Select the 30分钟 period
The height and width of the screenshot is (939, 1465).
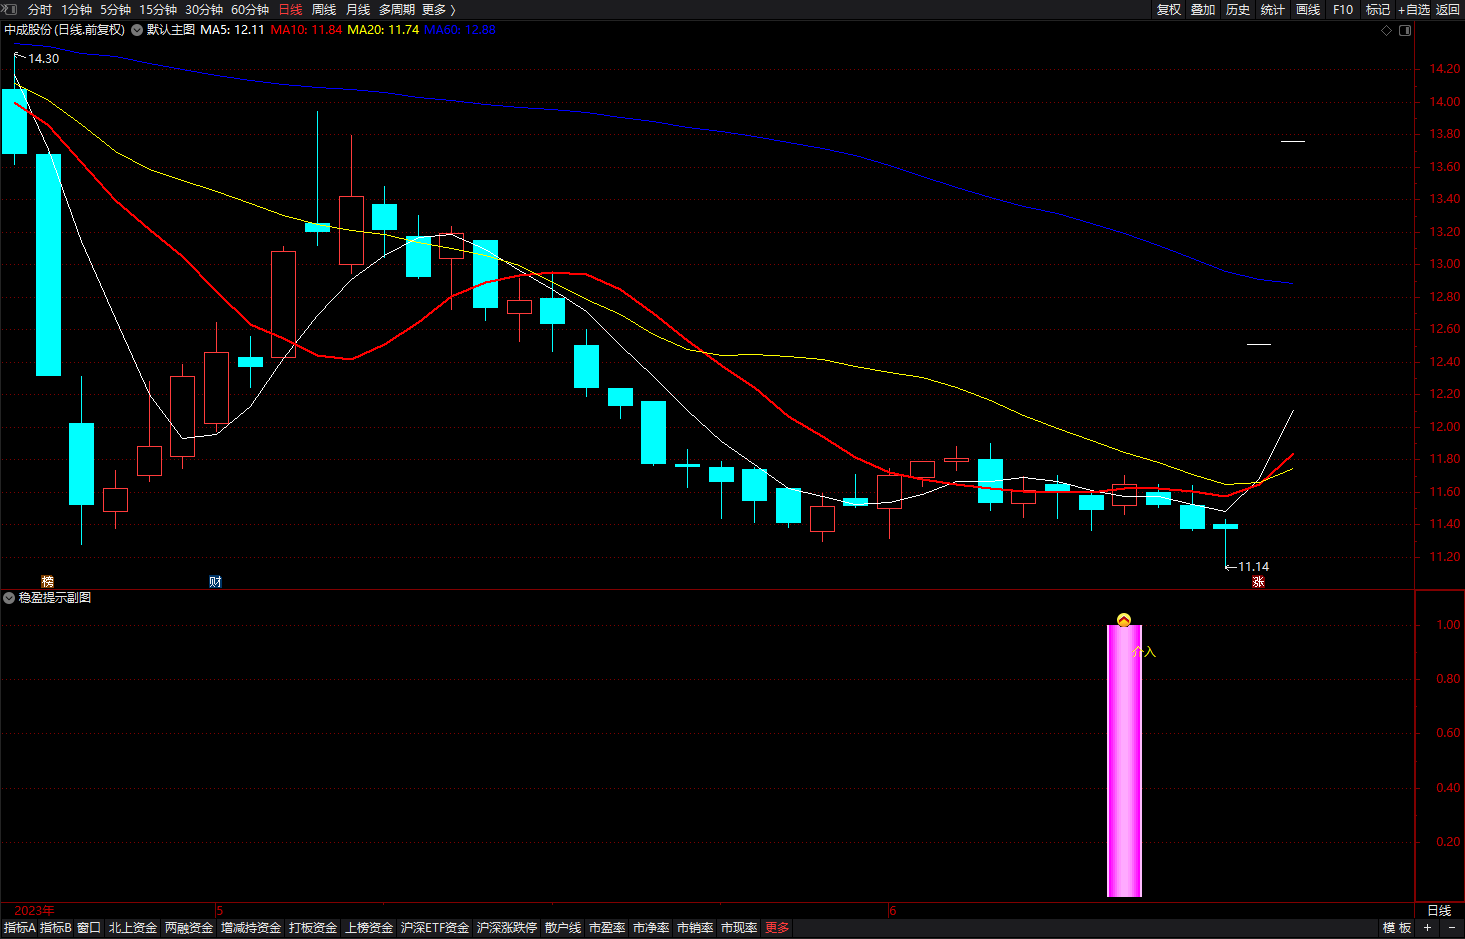click(204, 10)
